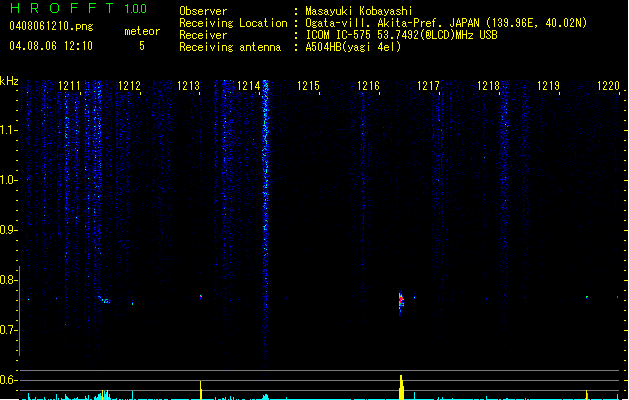Click the 0.6 frequency axis label
This screenshot has width=629, height=400.
click(x=8, y=380)
